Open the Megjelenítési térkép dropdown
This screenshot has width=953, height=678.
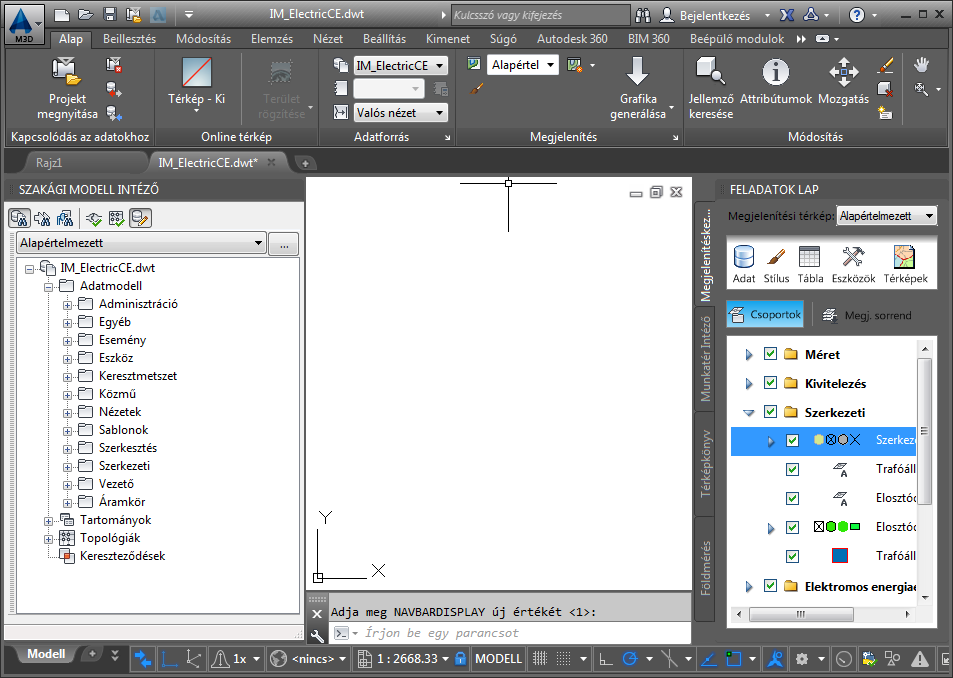tap(886, 216)
